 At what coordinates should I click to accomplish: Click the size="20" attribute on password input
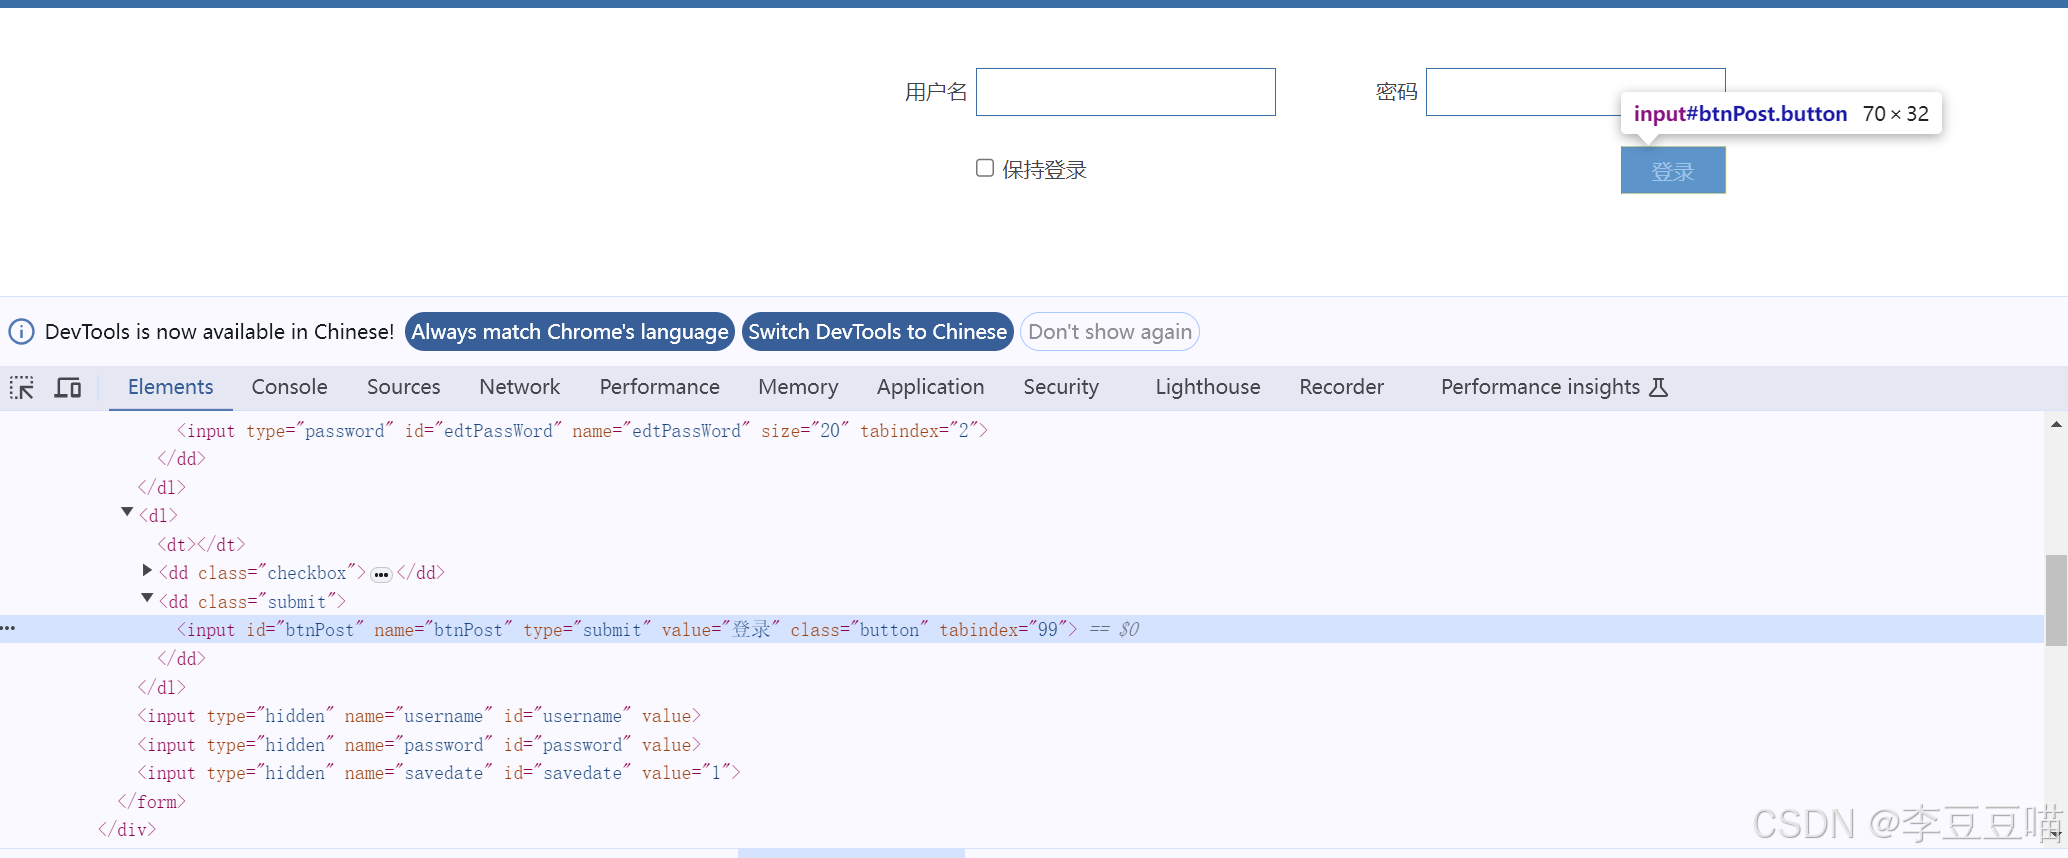coord(805,431)
